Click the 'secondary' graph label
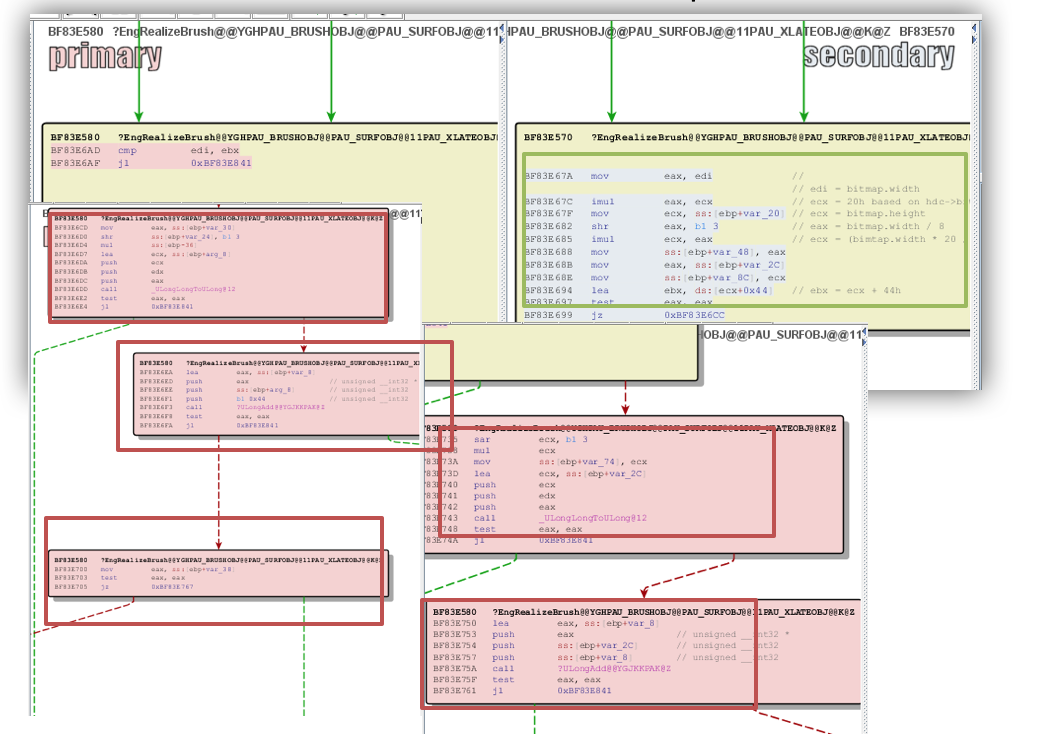This screenshot has height=752, width=1058. click(x=878, y=56)
